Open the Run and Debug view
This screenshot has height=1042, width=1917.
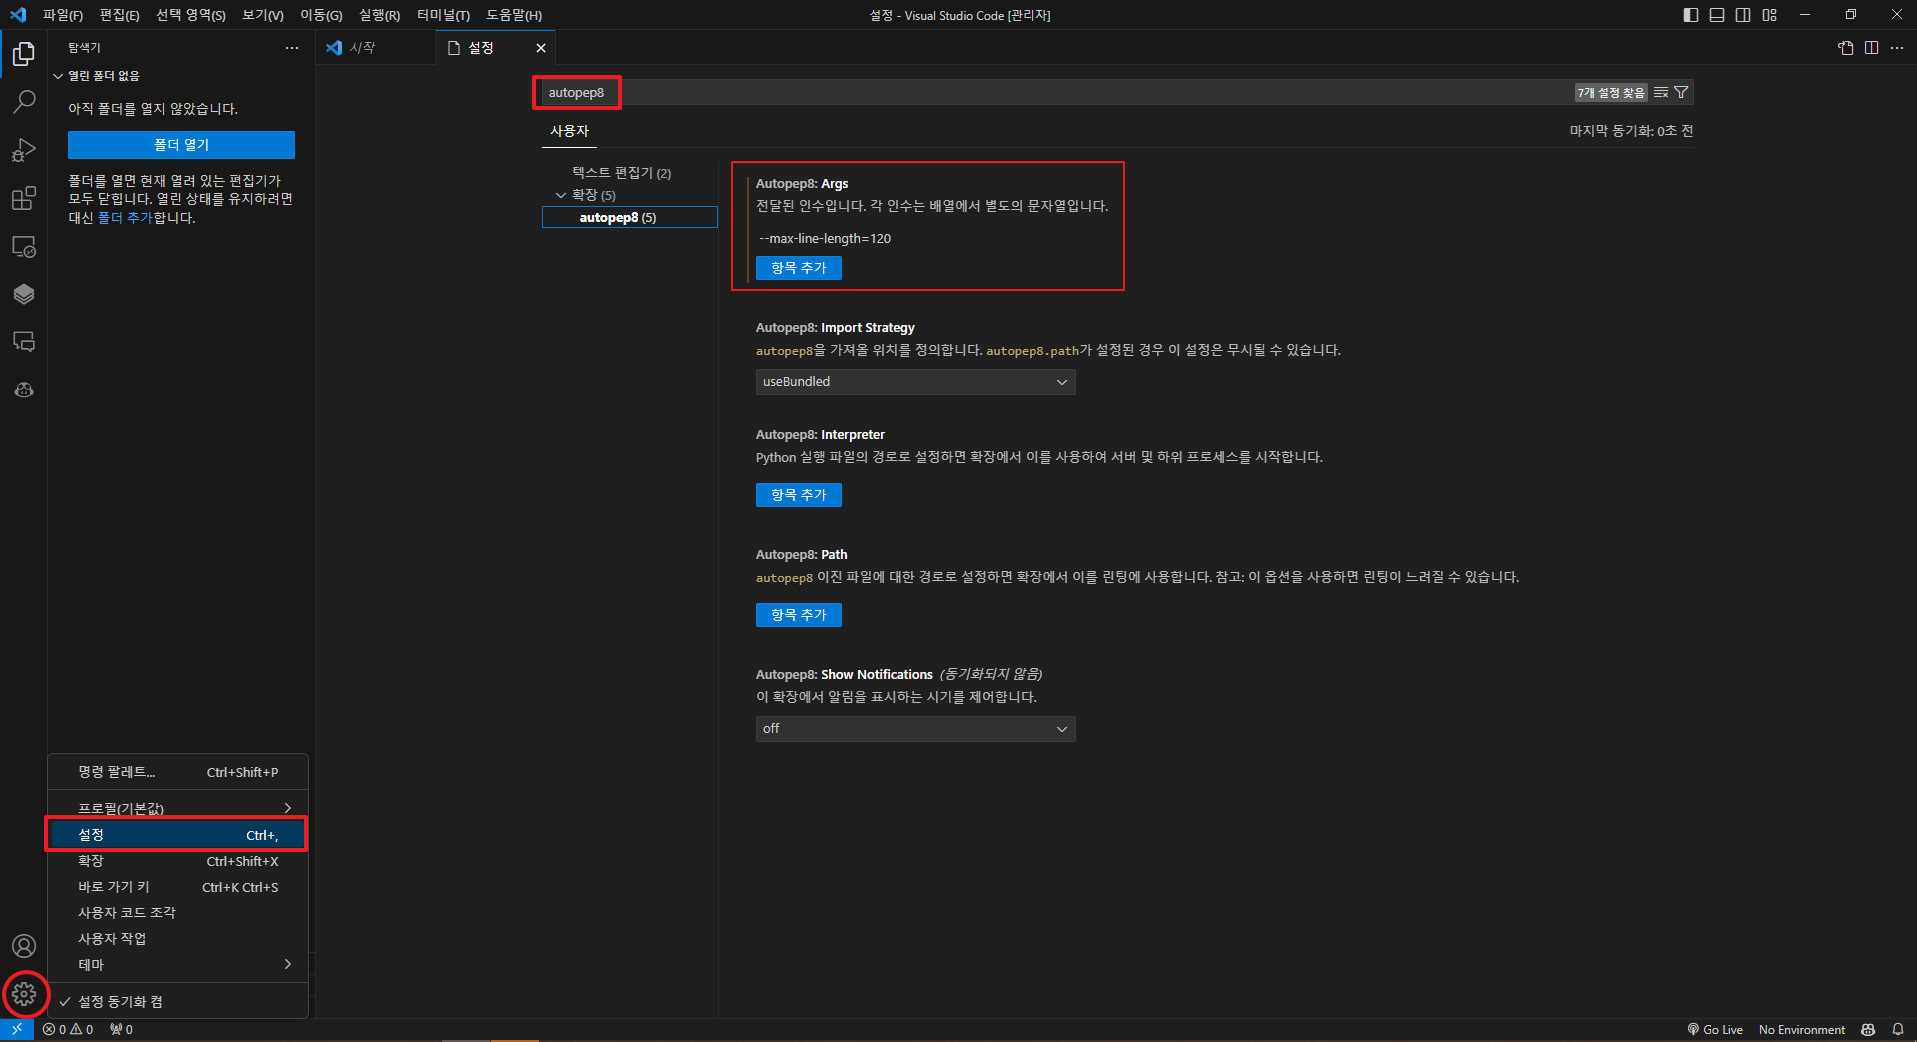[x=24, y=150]
